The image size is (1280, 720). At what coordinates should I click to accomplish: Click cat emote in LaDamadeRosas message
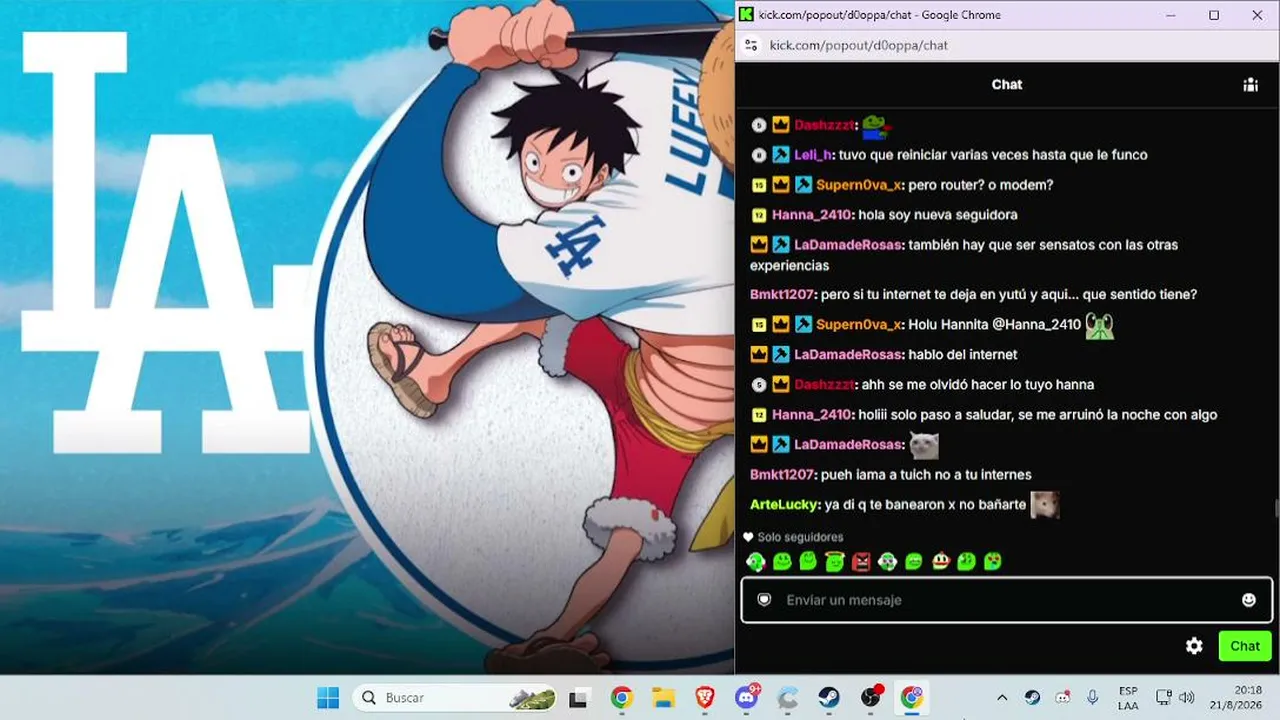tap(924, 445)
